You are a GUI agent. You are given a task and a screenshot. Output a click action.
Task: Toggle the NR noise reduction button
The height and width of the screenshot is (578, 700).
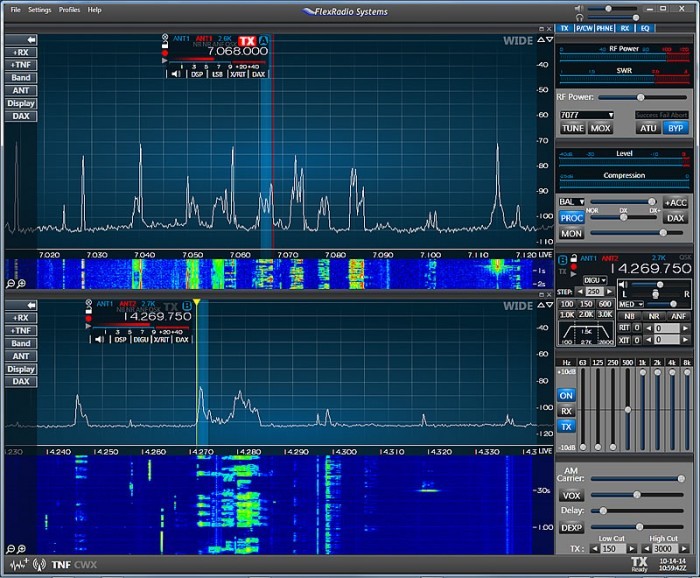pyautogui.click(x=654, y=316)
